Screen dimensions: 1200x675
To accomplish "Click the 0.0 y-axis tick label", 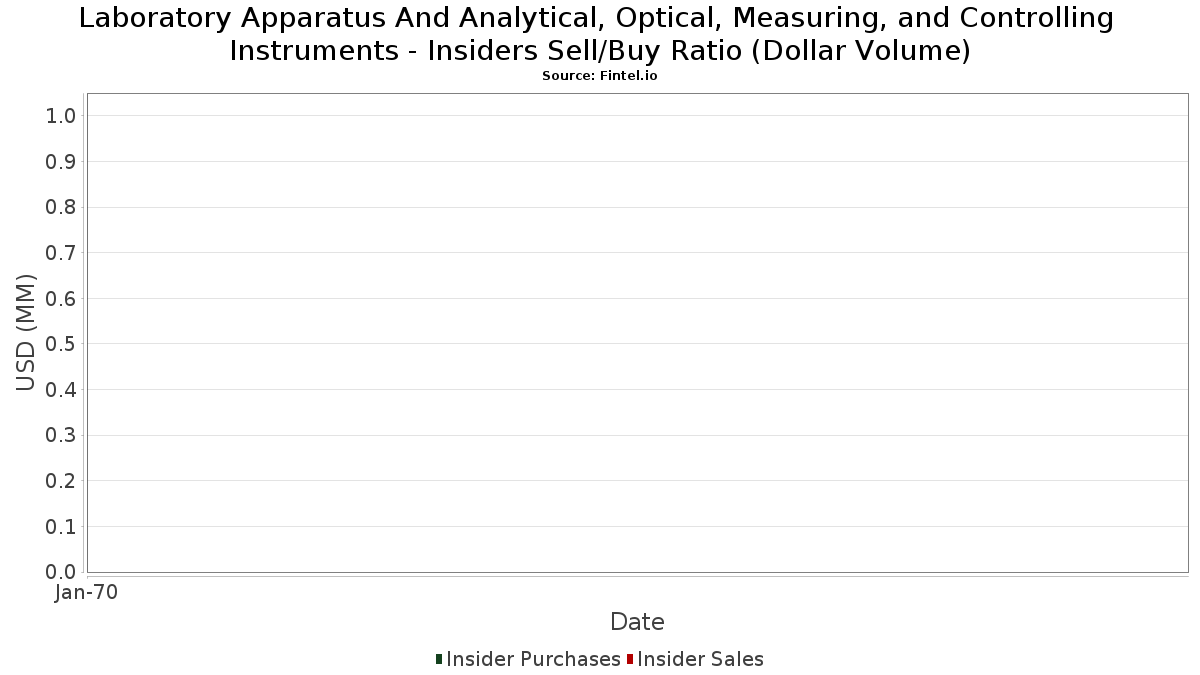I will coord(61,572).
